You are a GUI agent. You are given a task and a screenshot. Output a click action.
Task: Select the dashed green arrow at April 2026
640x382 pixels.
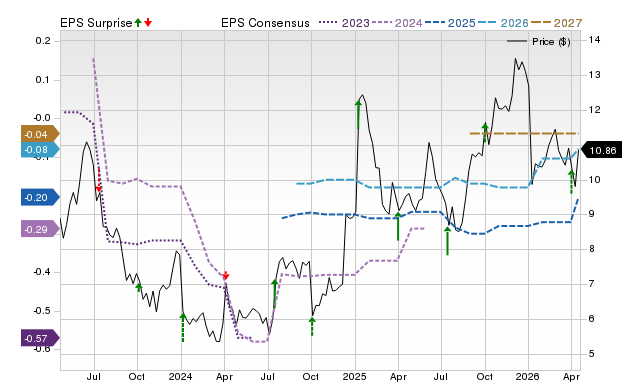pyautogui.click(x=571, y=182)
